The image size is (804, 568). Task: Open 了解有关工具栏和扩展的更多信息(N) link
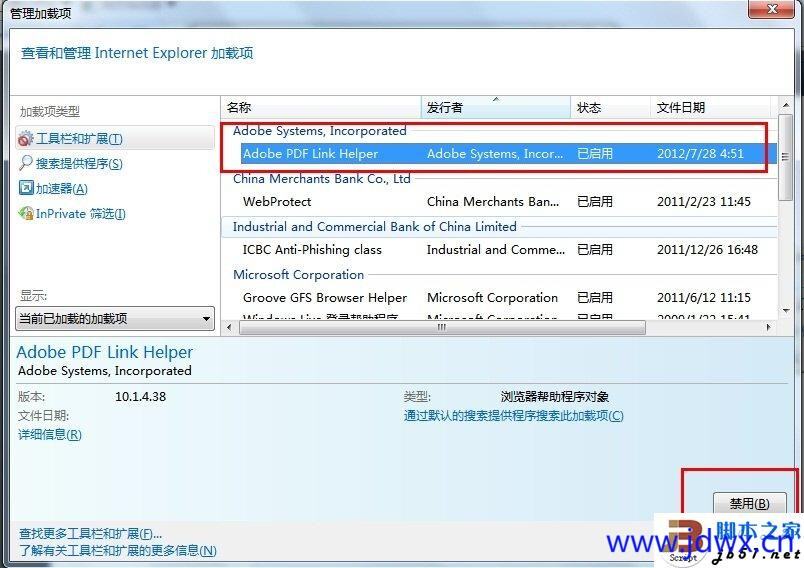[118, 551]
